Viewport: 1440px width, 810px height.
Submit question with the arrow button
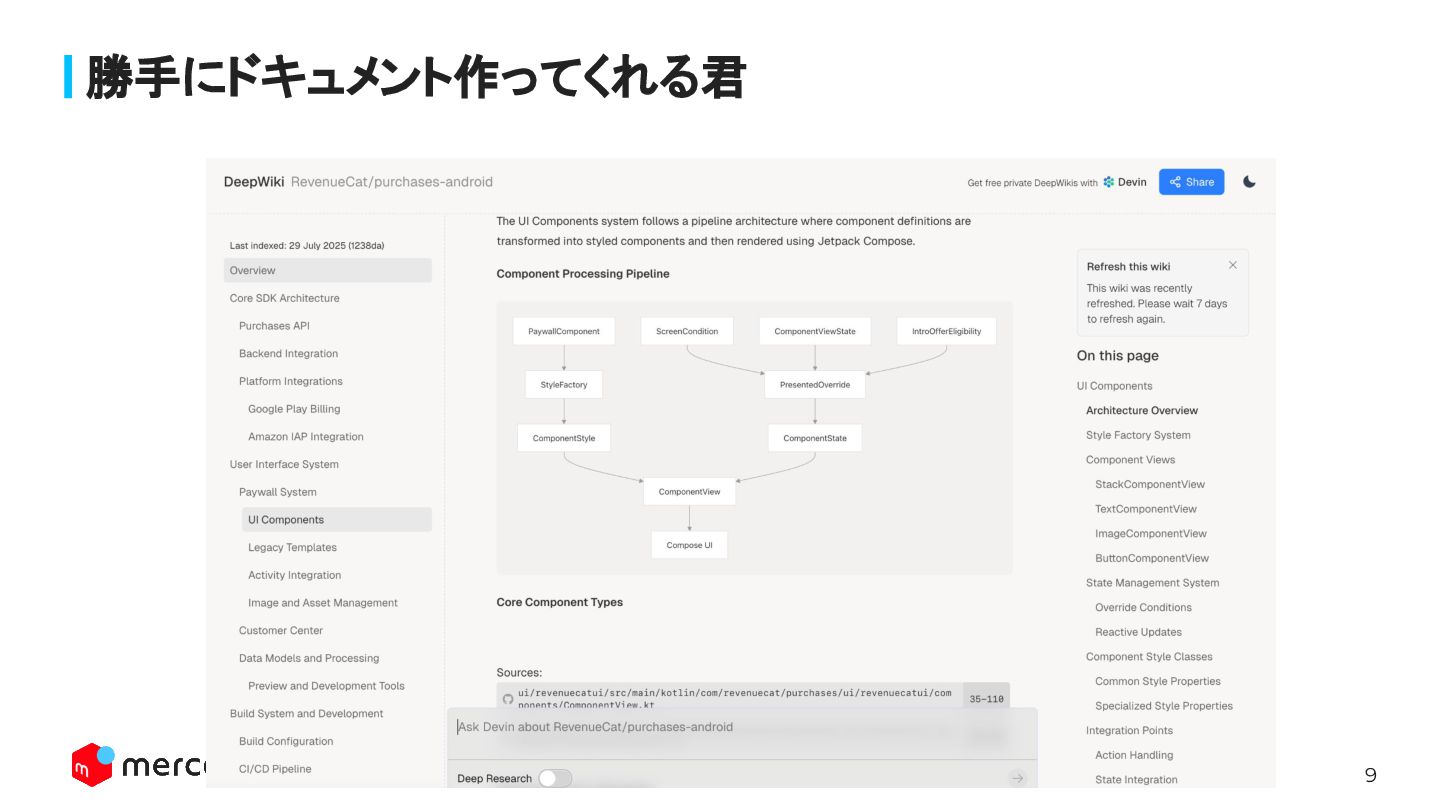[x=1017, y=778]
